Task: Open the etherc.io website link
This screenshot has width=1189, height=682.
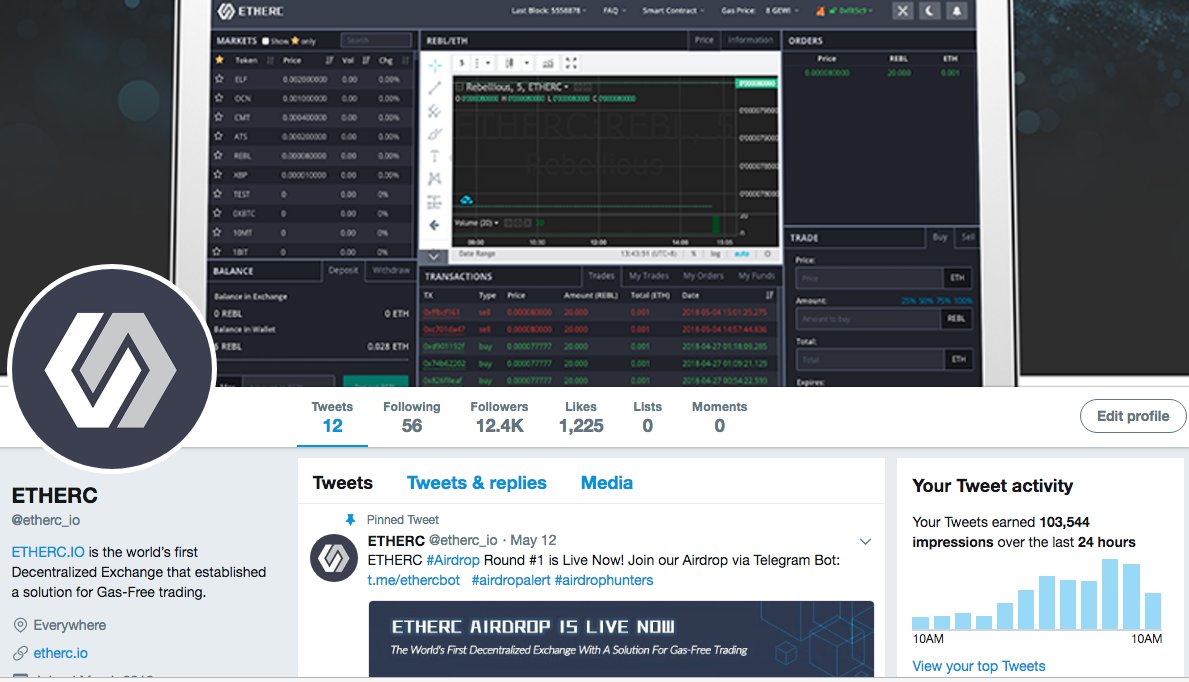Action: coord(61,653)
